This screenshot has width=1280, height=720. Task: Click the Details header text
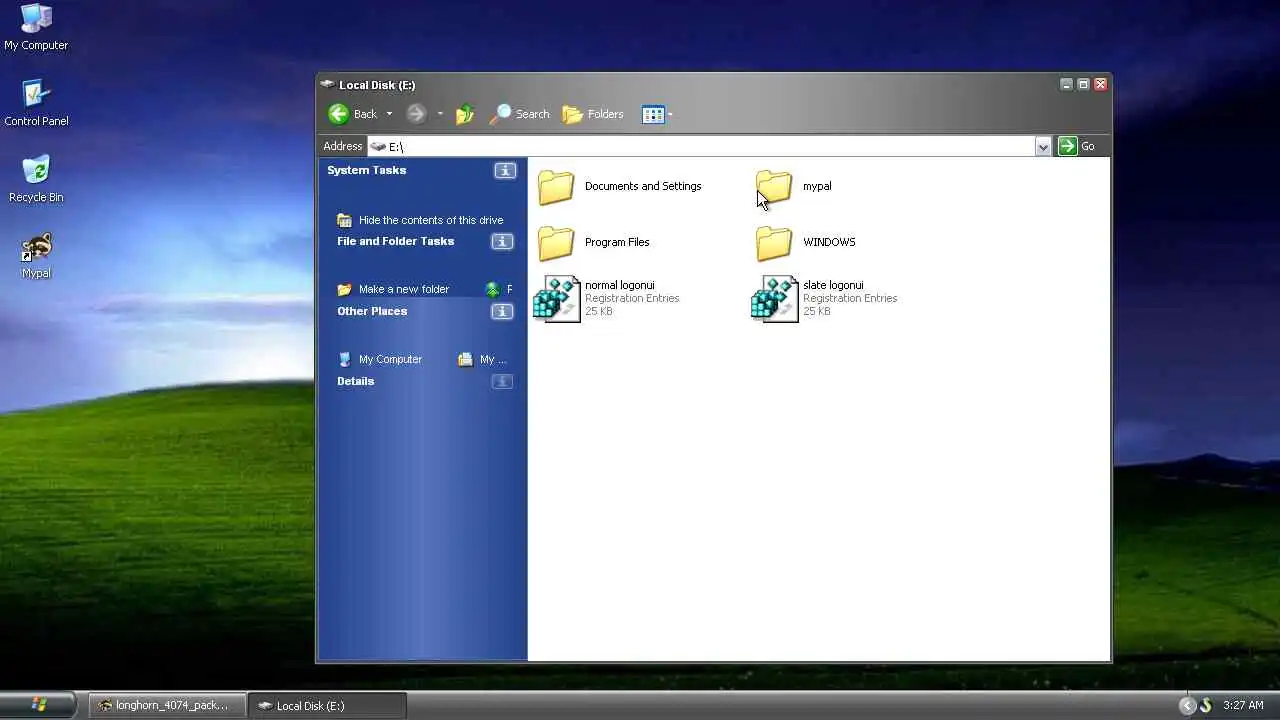coord(355,381)
